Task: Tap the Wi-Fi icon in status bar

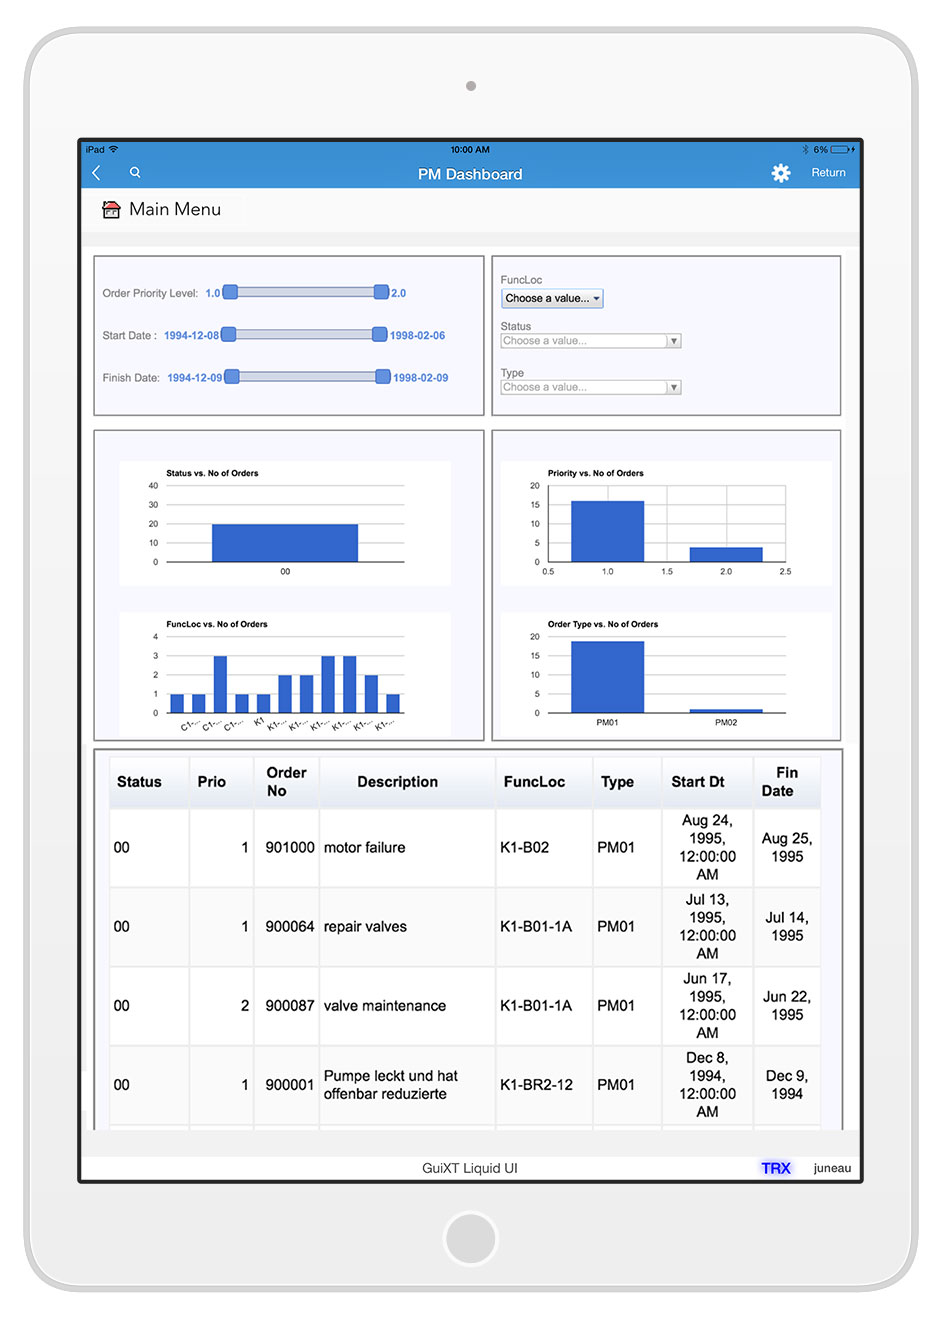Action: coord(114,150)
